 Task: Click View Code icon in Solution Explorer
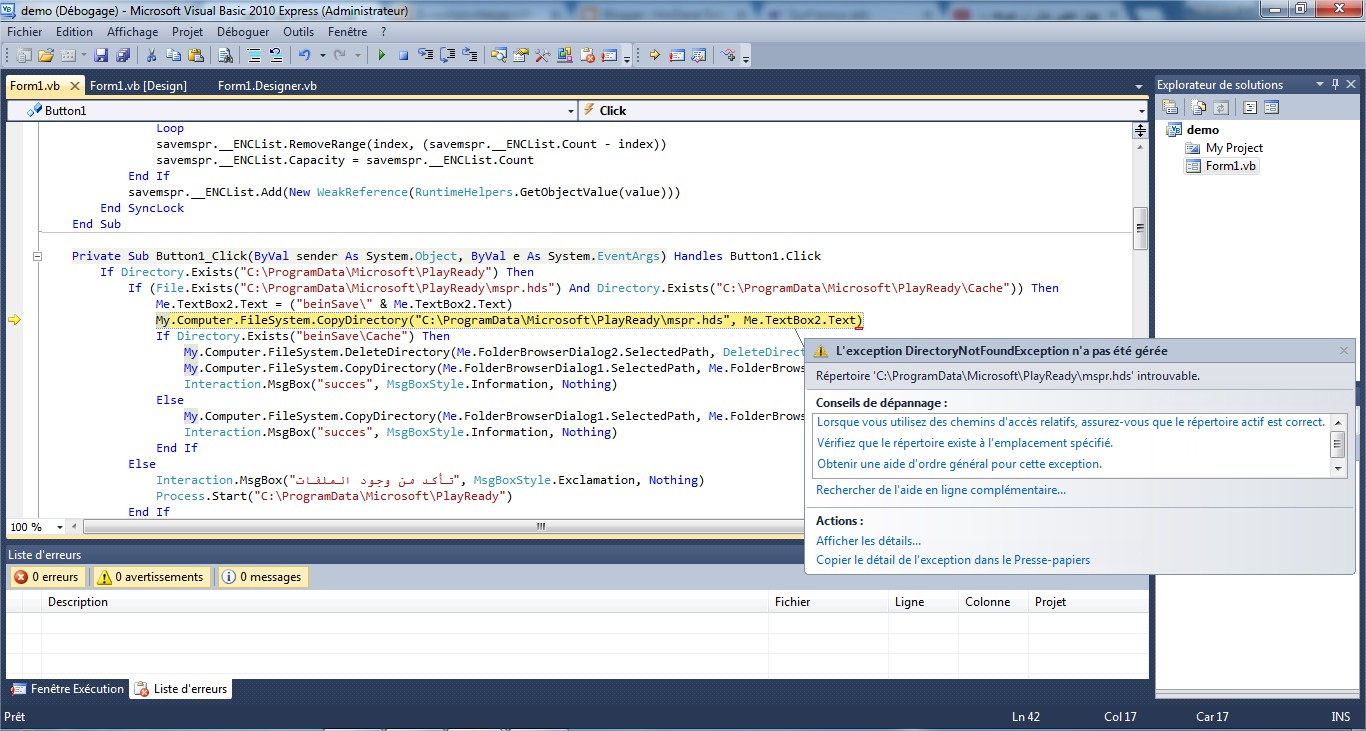pyautogui.click(x=1250, y=107)
